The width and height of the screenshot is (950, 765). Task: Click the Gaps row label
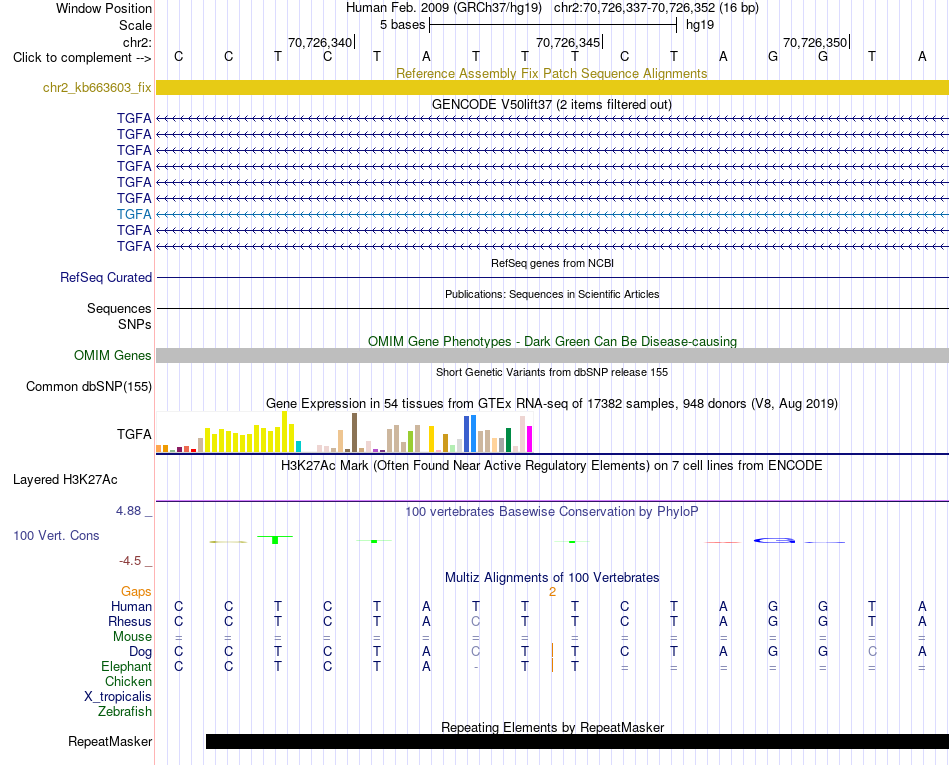coord(136,592)
